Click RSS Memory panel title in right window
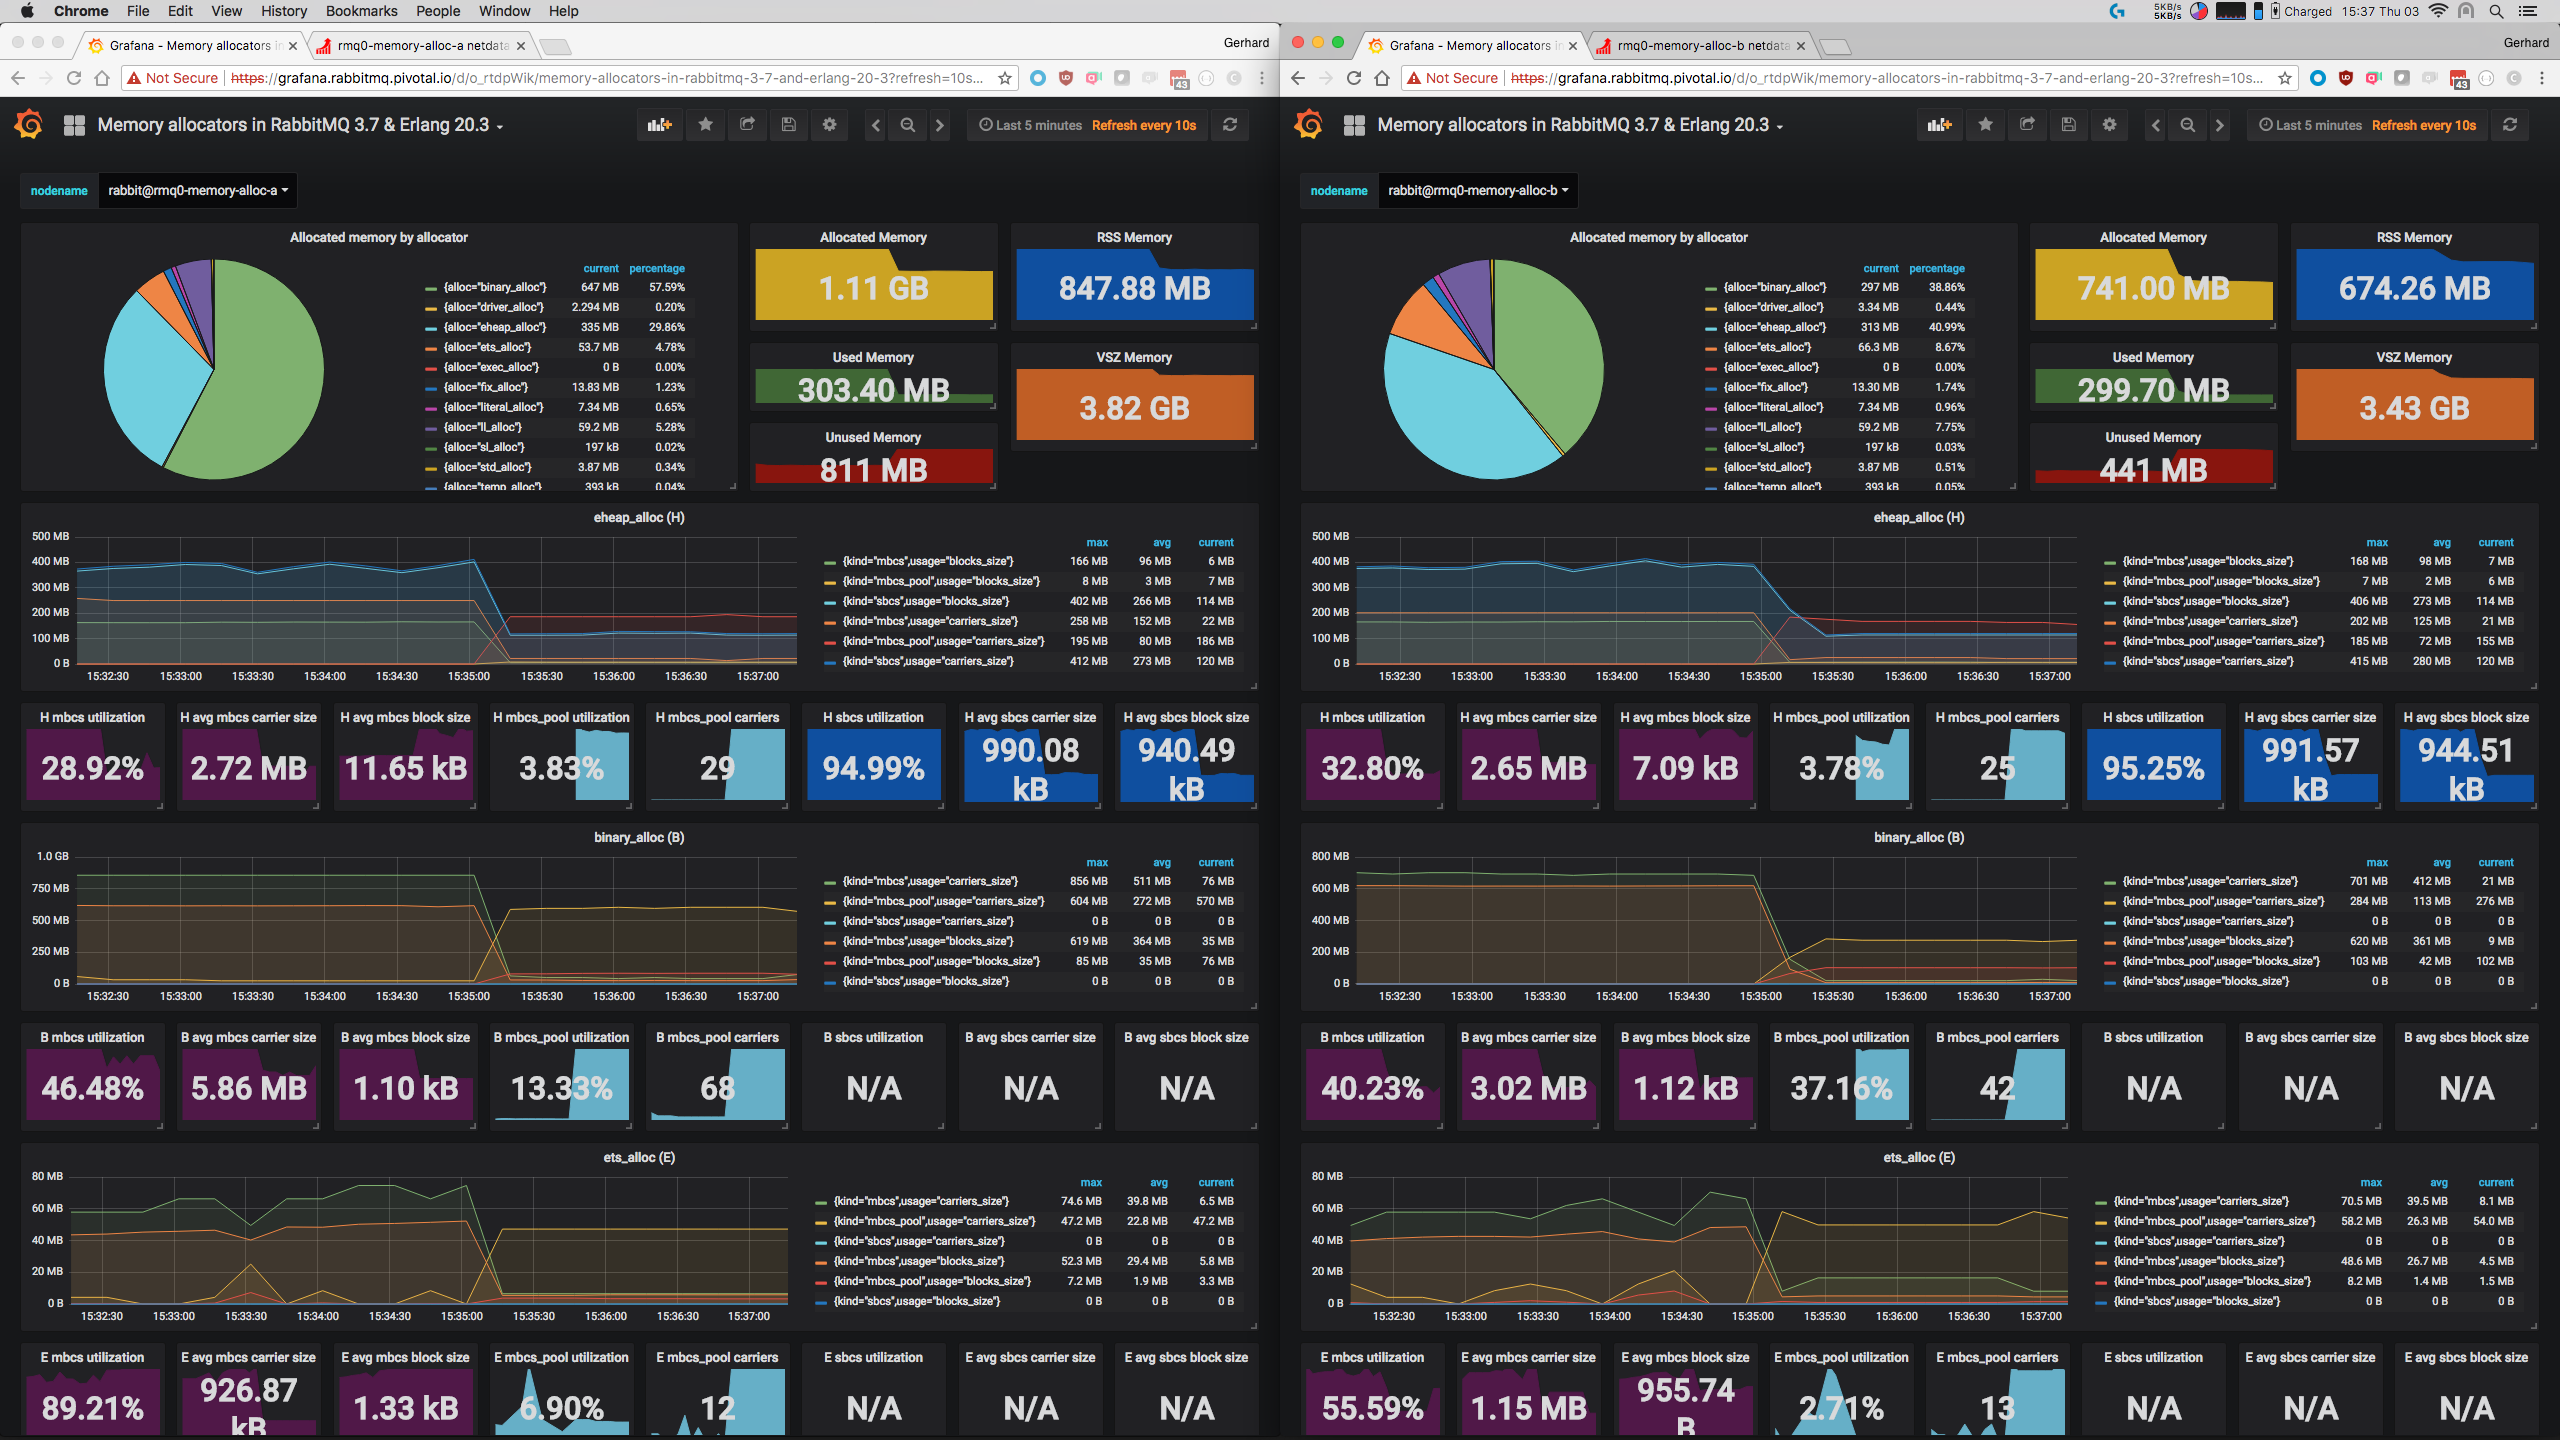Screen dimensions: 2560x1440 click(x=2414, y=237)
